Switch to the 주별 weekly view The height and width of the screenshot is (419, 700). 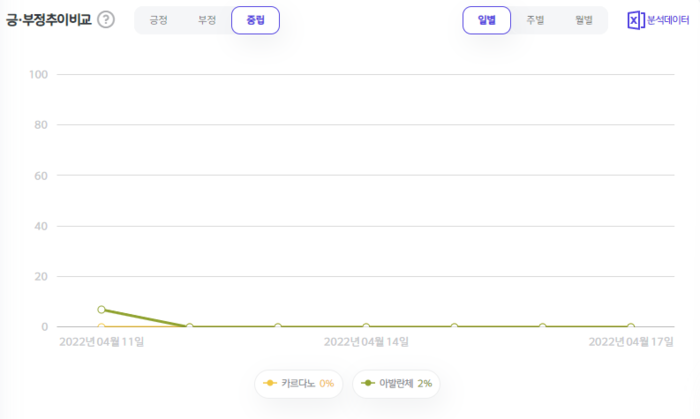coord(535,20)
